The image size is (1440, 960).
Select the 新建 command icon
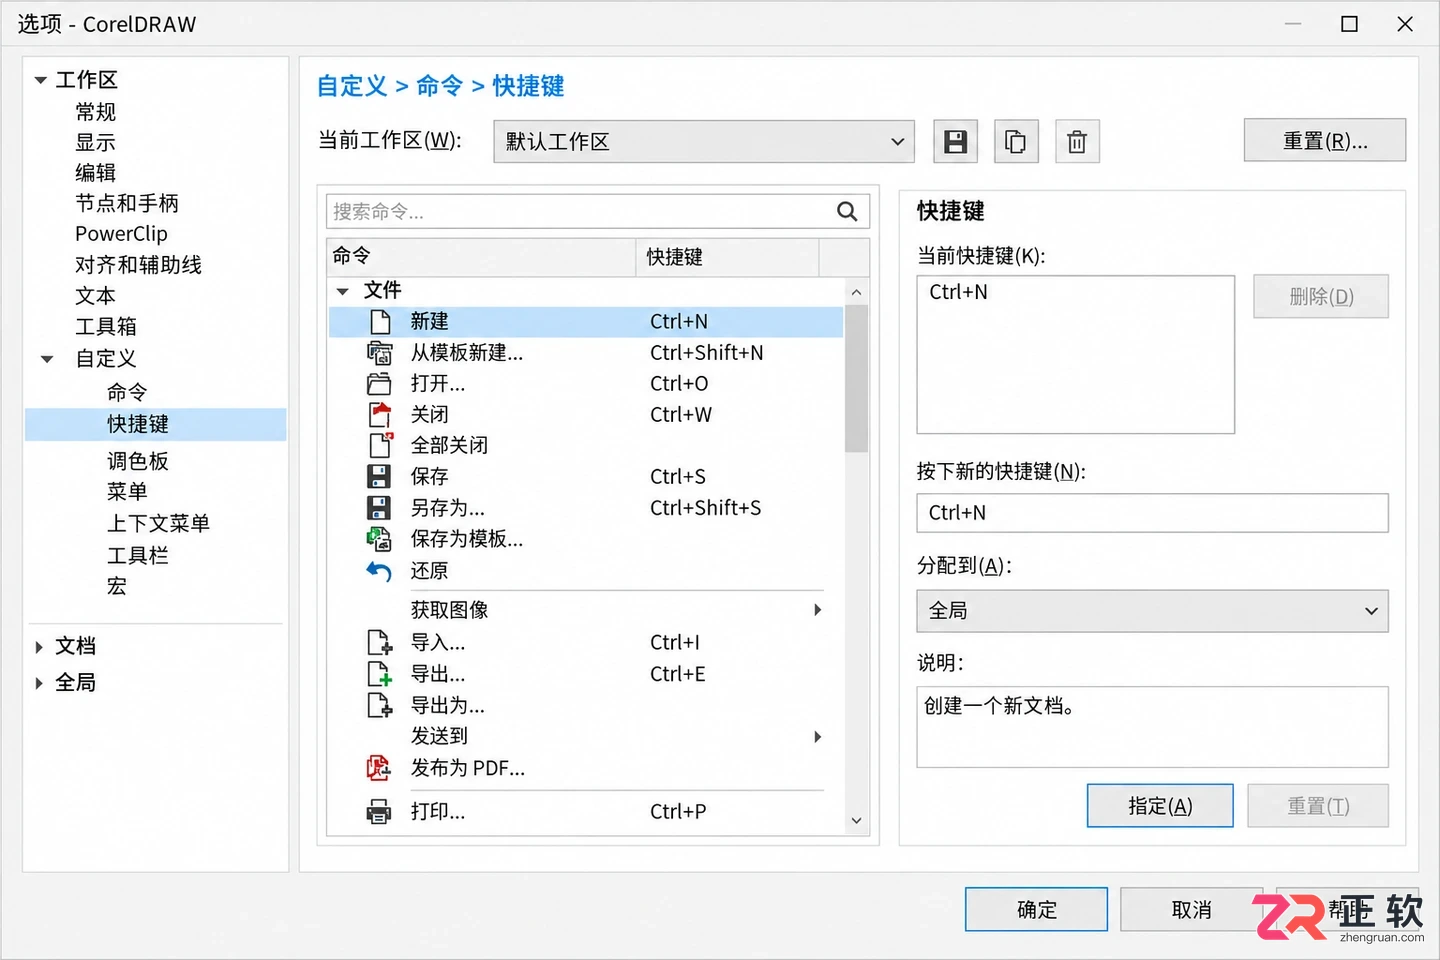(x=380, y=321)
